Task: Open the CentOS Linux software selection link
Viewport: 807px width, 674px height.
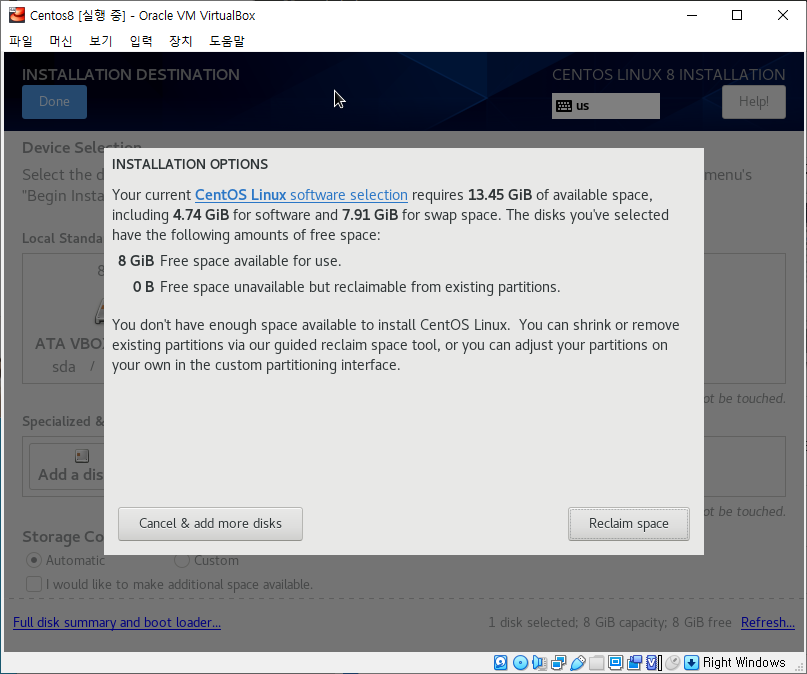Action: [x=301, y=195]
